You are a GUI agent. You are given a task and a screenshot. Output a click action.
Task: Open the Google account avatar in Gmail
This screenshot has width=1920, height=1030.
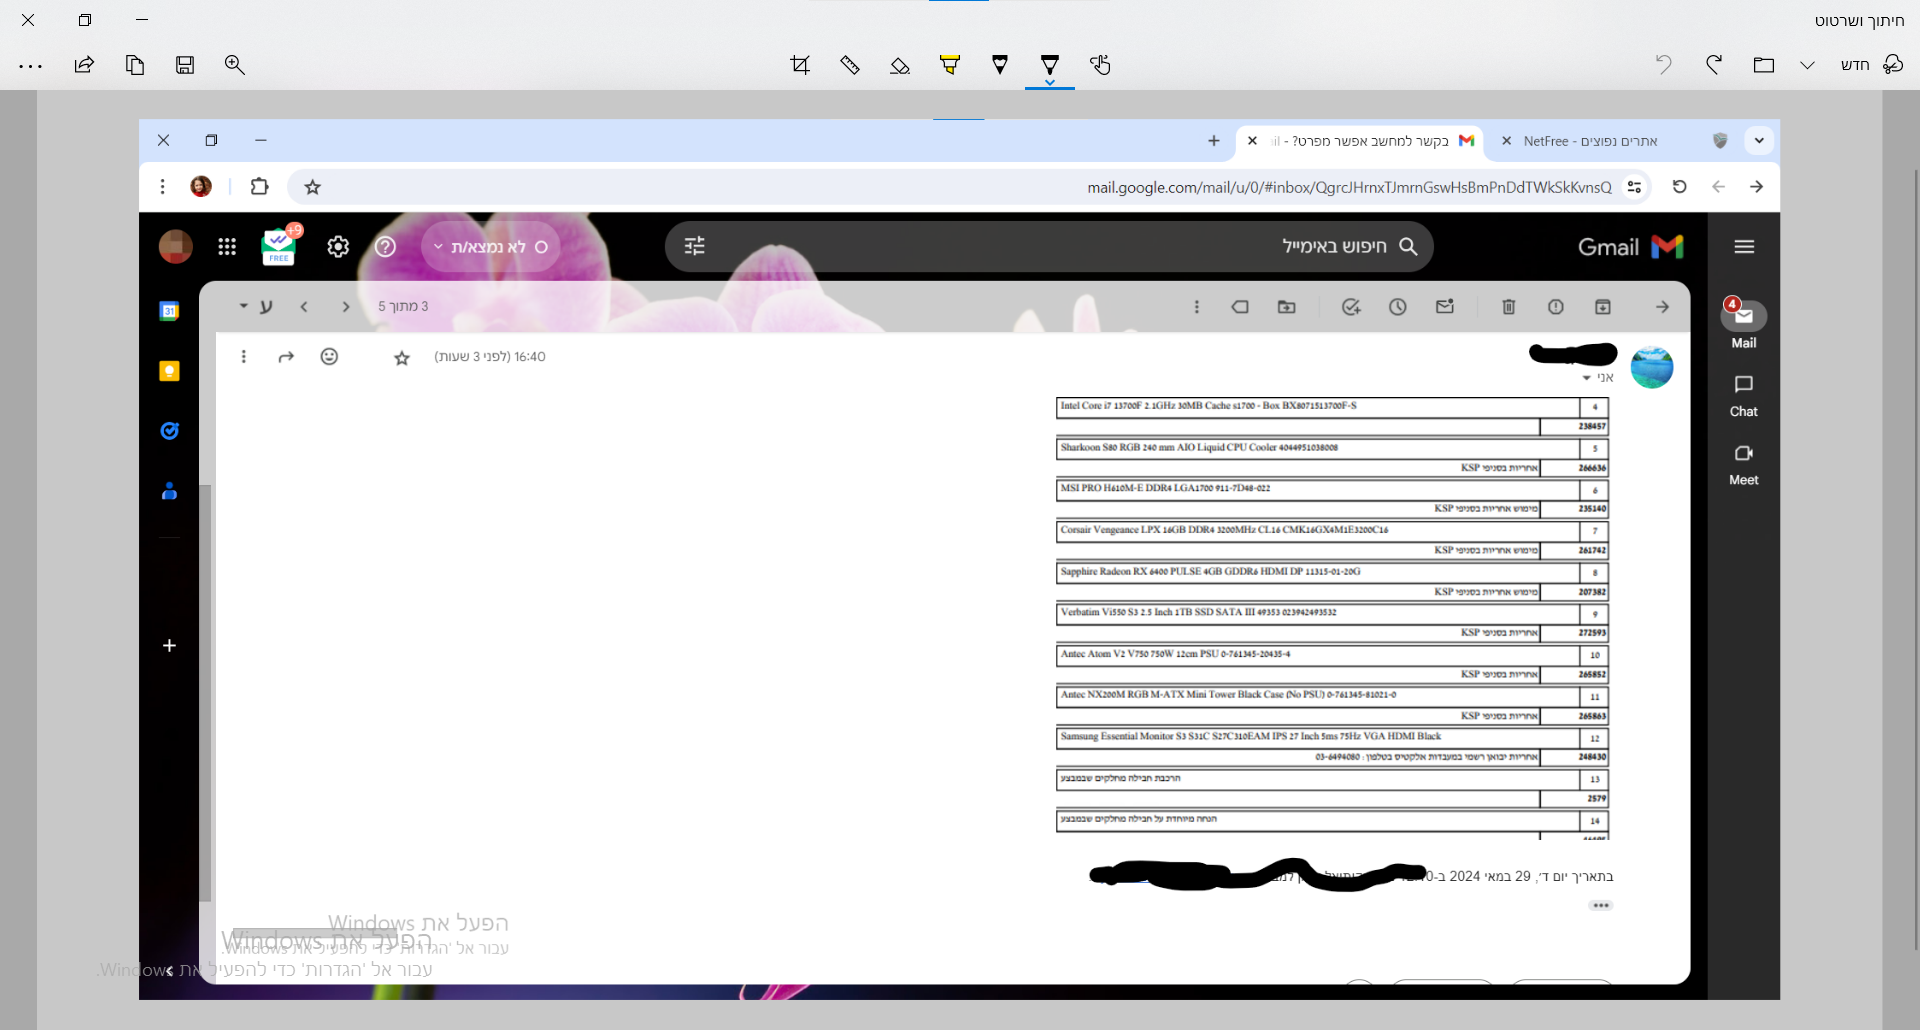(176, 247)
